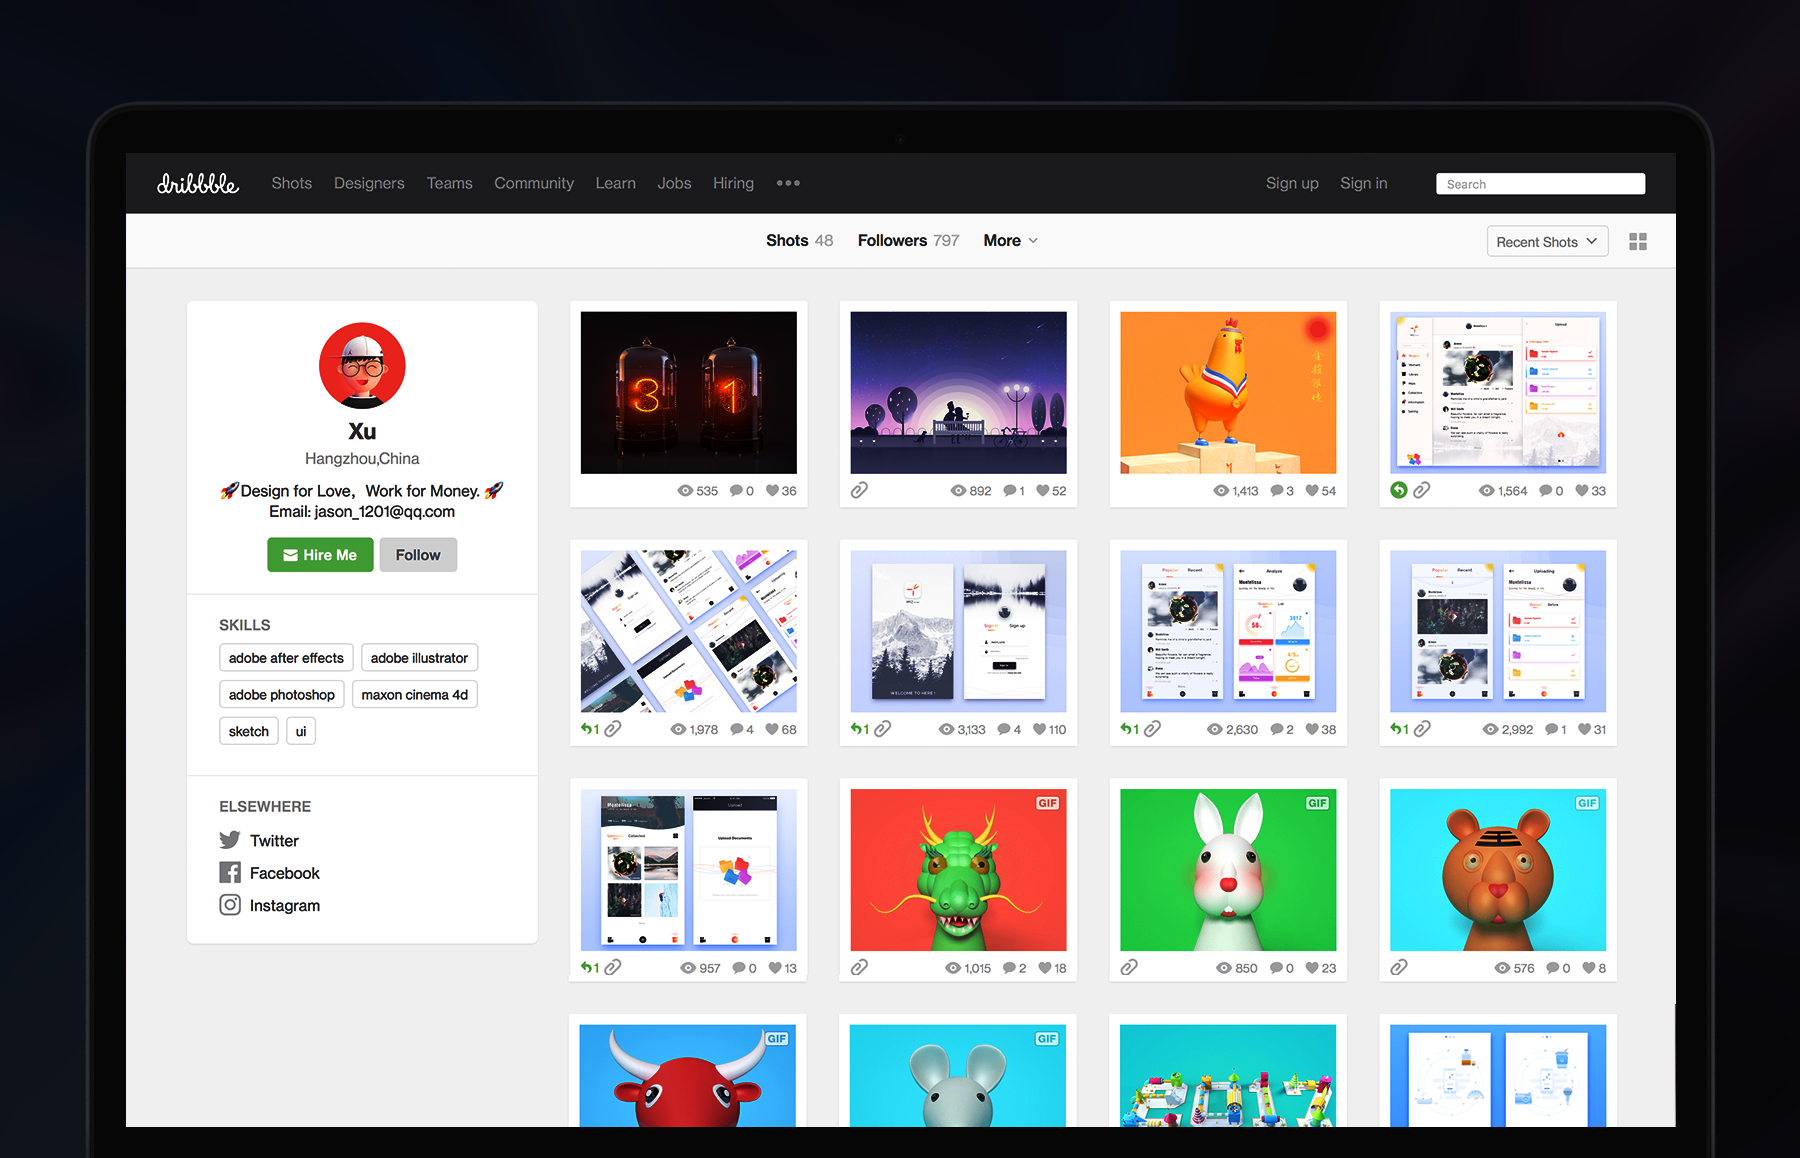
Task: Select the ui skill tag
Action: coord(301,731)
